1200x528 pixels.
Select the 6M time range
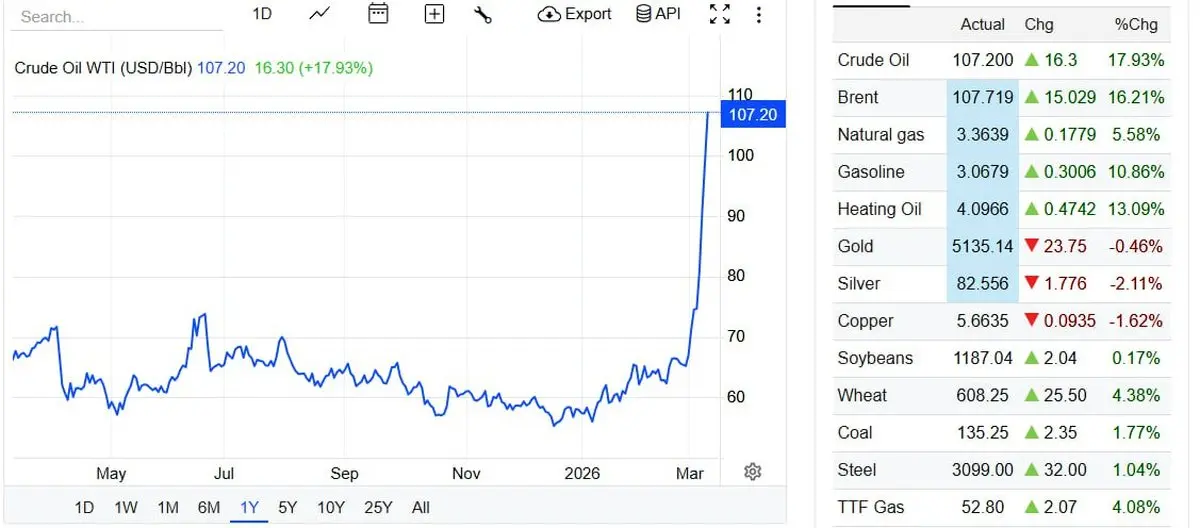click(209, 507)
